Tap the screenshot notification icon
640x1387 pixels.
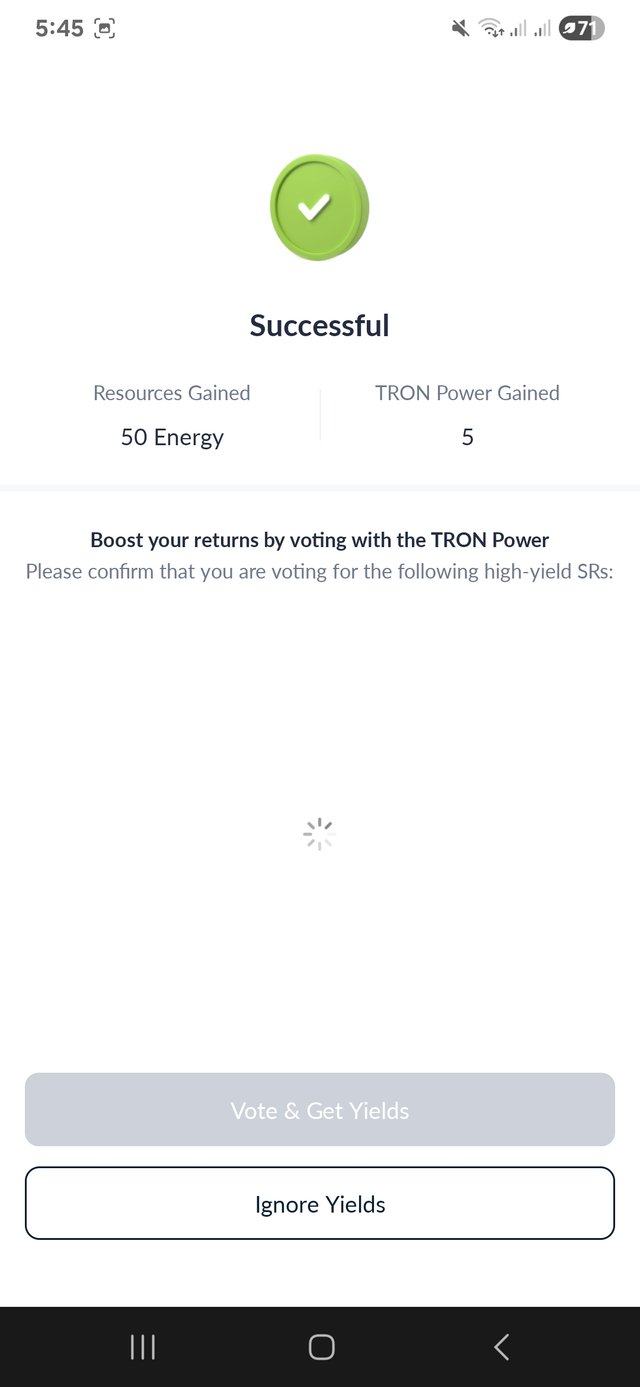coord(104,29)
